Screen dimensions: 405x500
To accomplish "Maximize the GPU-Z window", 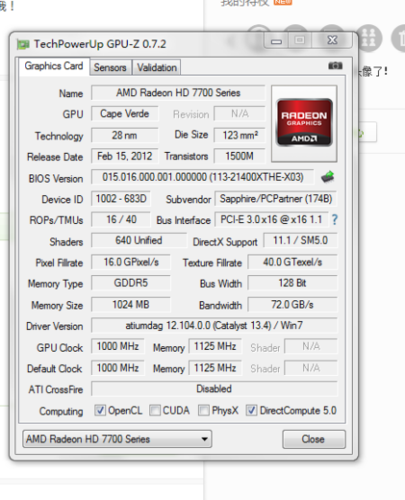I will (299, 40).
